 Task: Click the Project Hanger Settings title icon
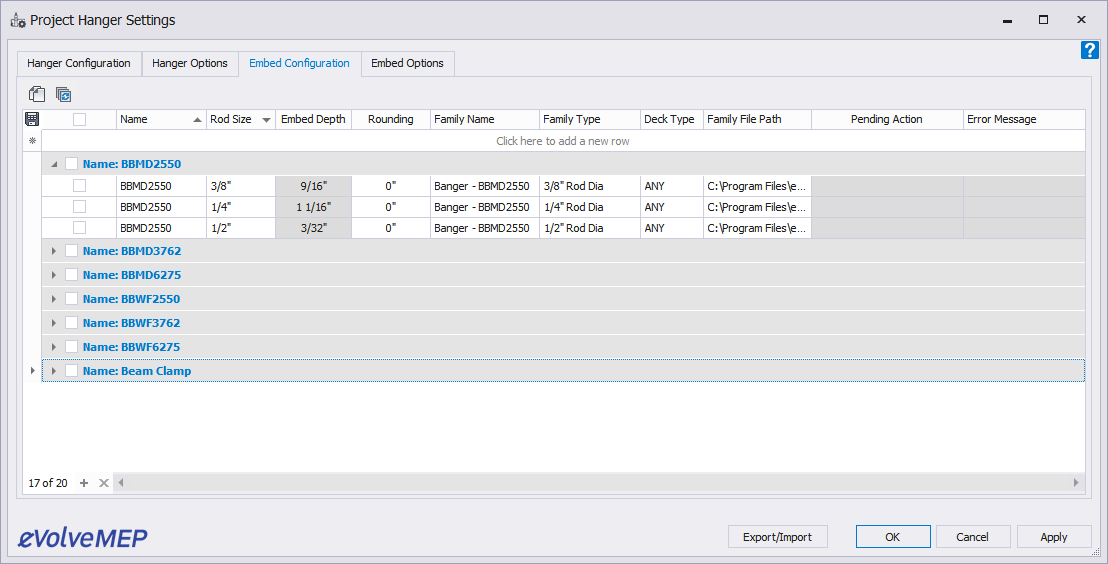(18, 20)
